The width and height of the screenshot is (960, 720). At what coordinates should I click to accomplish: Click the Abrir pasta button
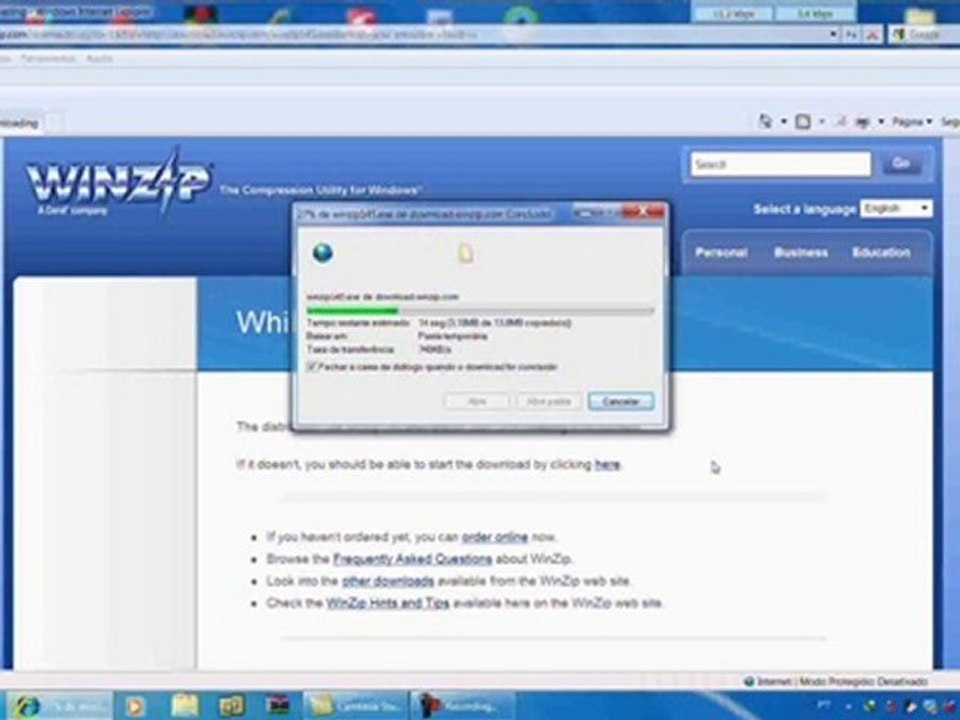pos(549,402)
